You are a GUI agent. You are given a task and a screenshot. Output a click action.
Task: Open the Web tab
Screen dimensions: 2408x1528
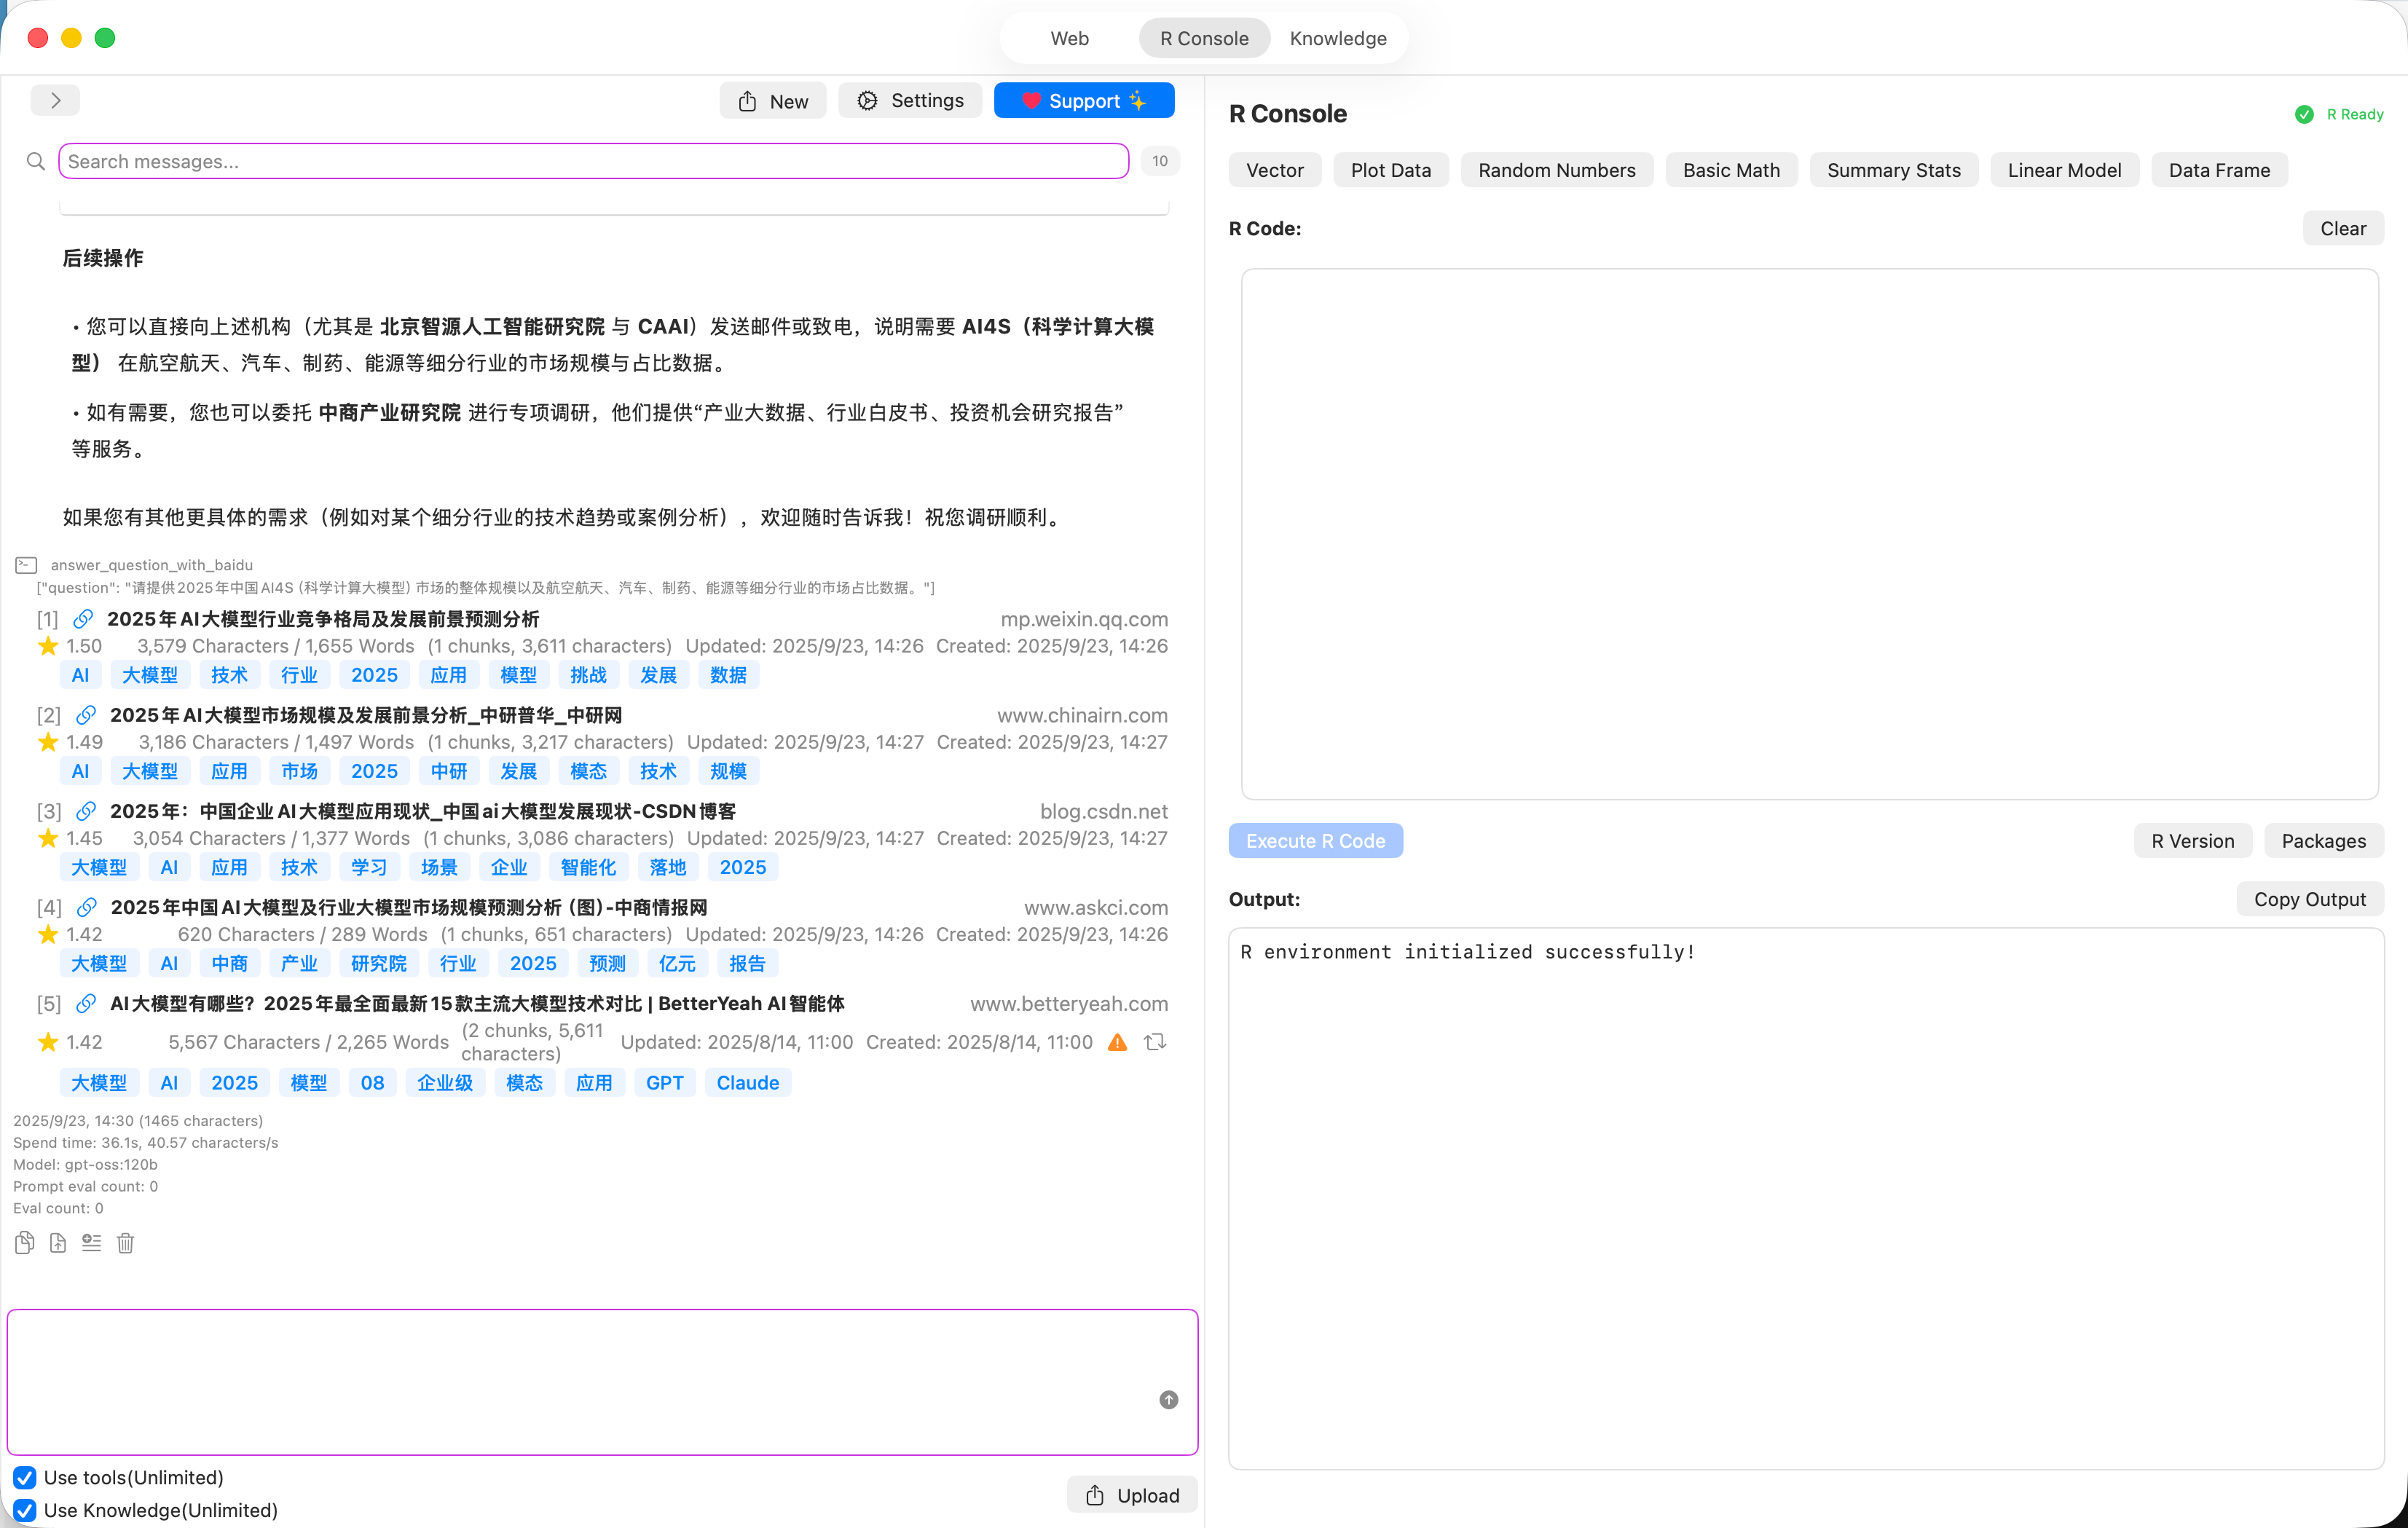click(1069, 38)
